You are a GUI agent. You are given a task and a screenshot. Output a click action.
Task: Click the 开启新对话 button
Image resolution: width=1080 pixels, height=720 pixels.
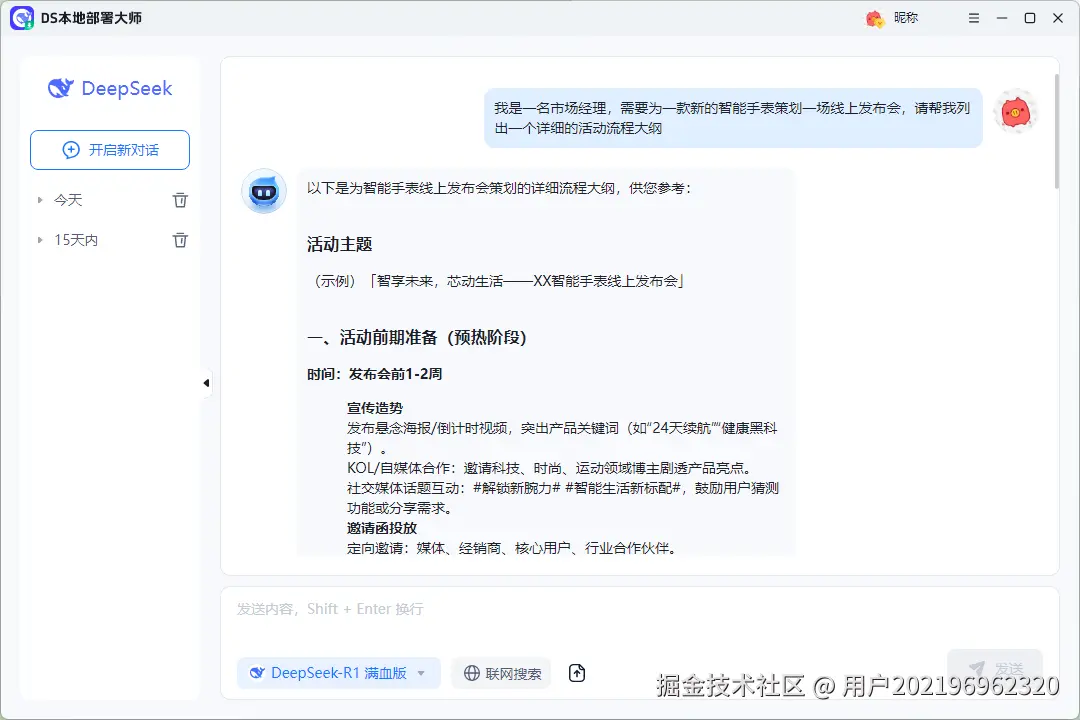[109, 149]
